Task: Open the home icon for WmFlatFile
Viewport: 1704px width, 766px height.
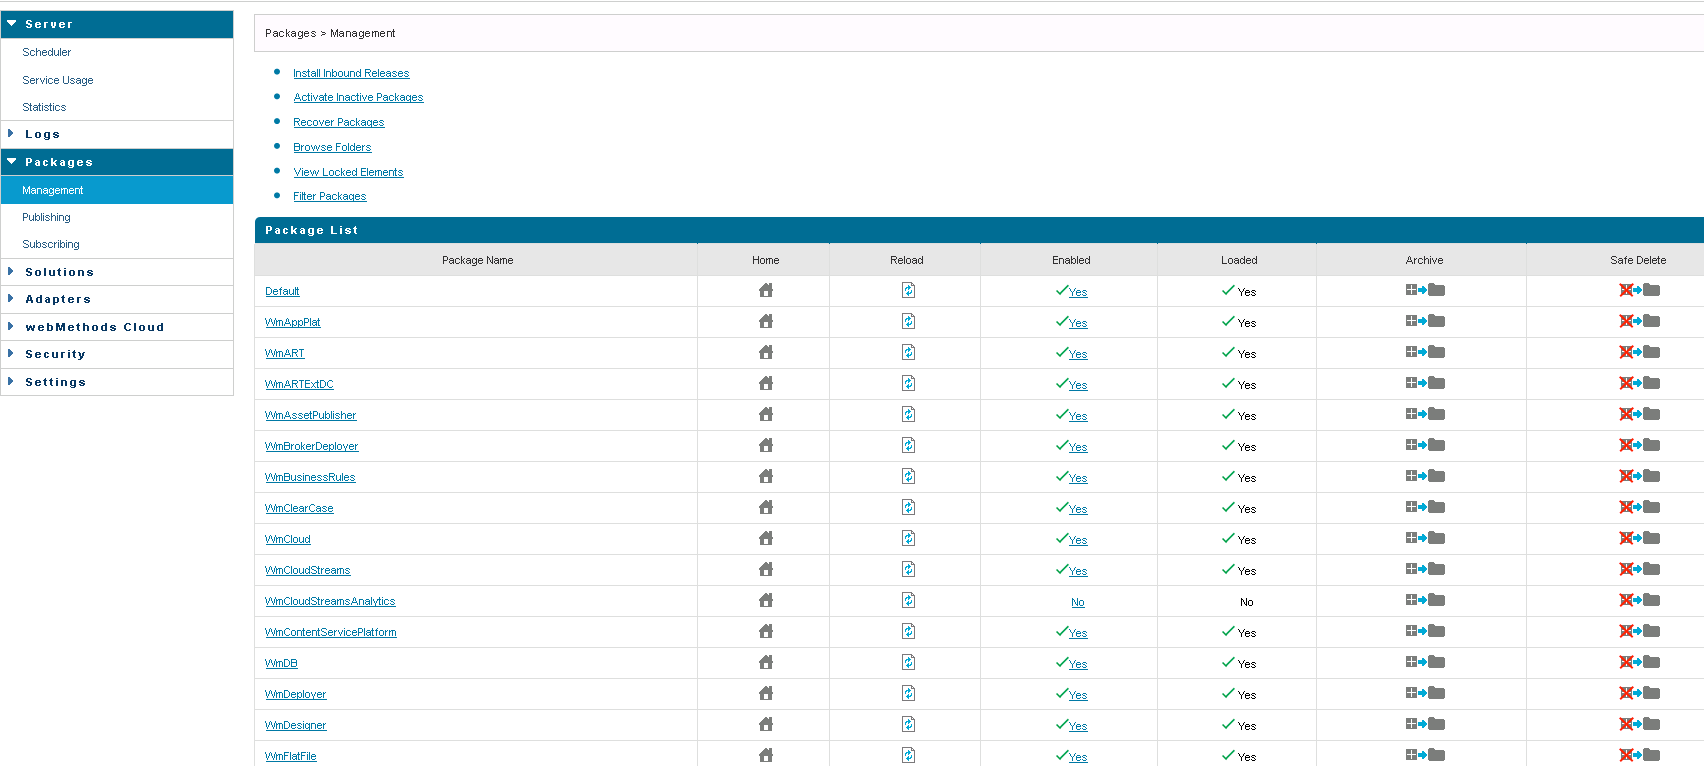Action: [766, 755]
